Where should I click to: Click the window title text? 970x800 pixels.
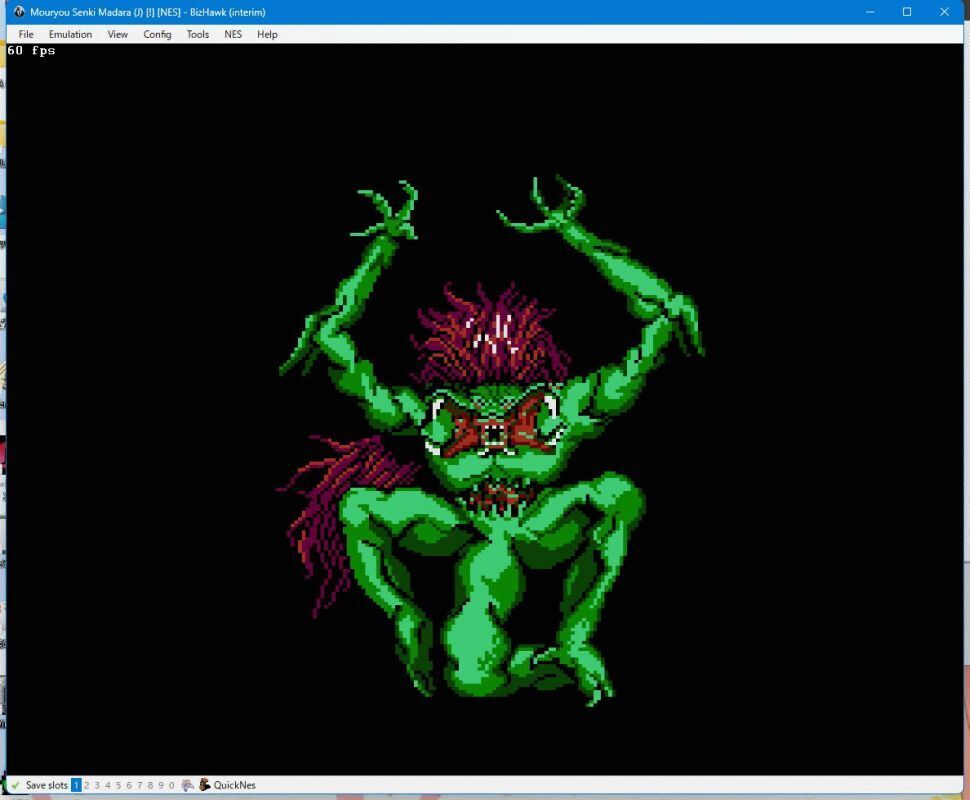click(x=148, y=12)
